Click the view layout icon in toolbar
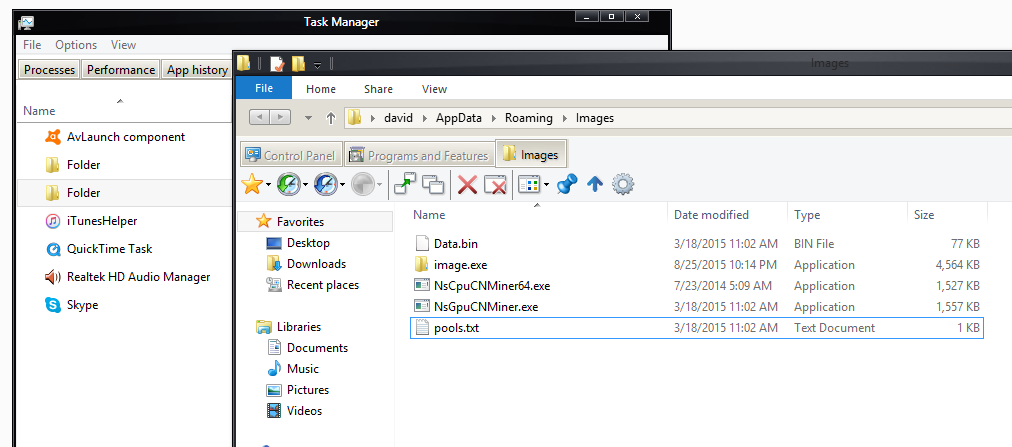1012x447 pixels. tap(529, 186)
